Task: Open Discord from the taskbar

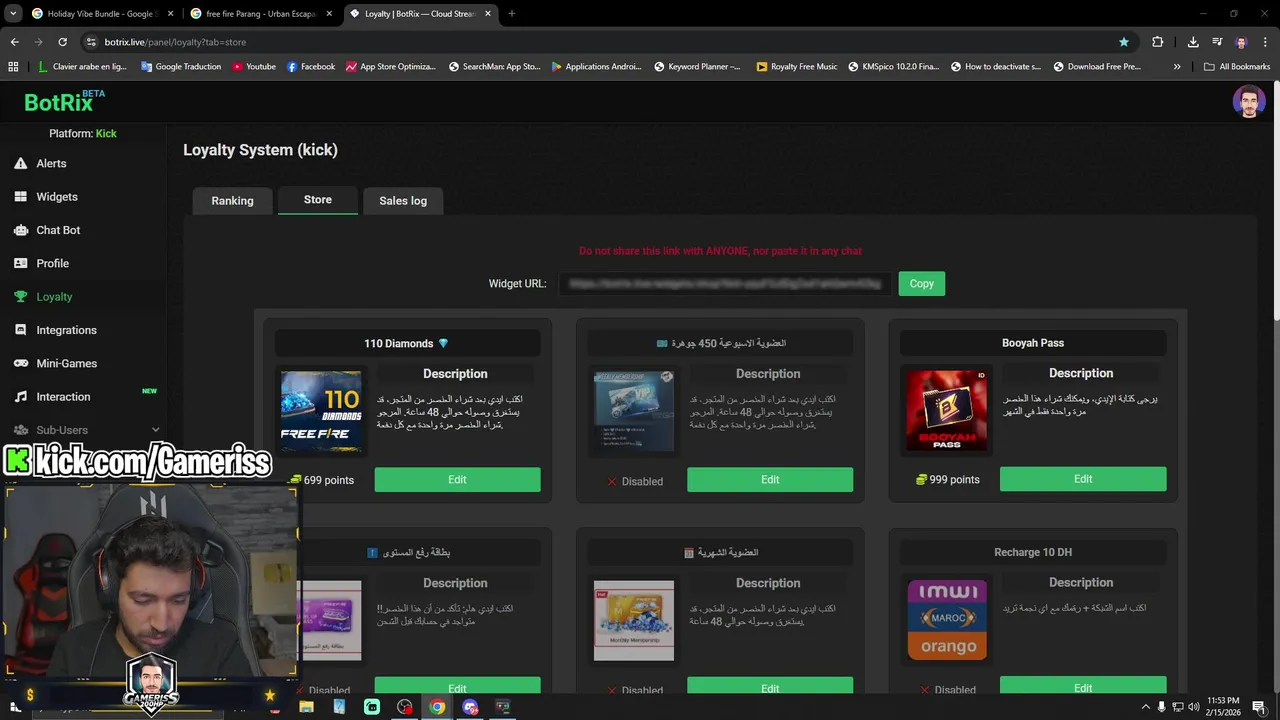Action: [470, 707]
